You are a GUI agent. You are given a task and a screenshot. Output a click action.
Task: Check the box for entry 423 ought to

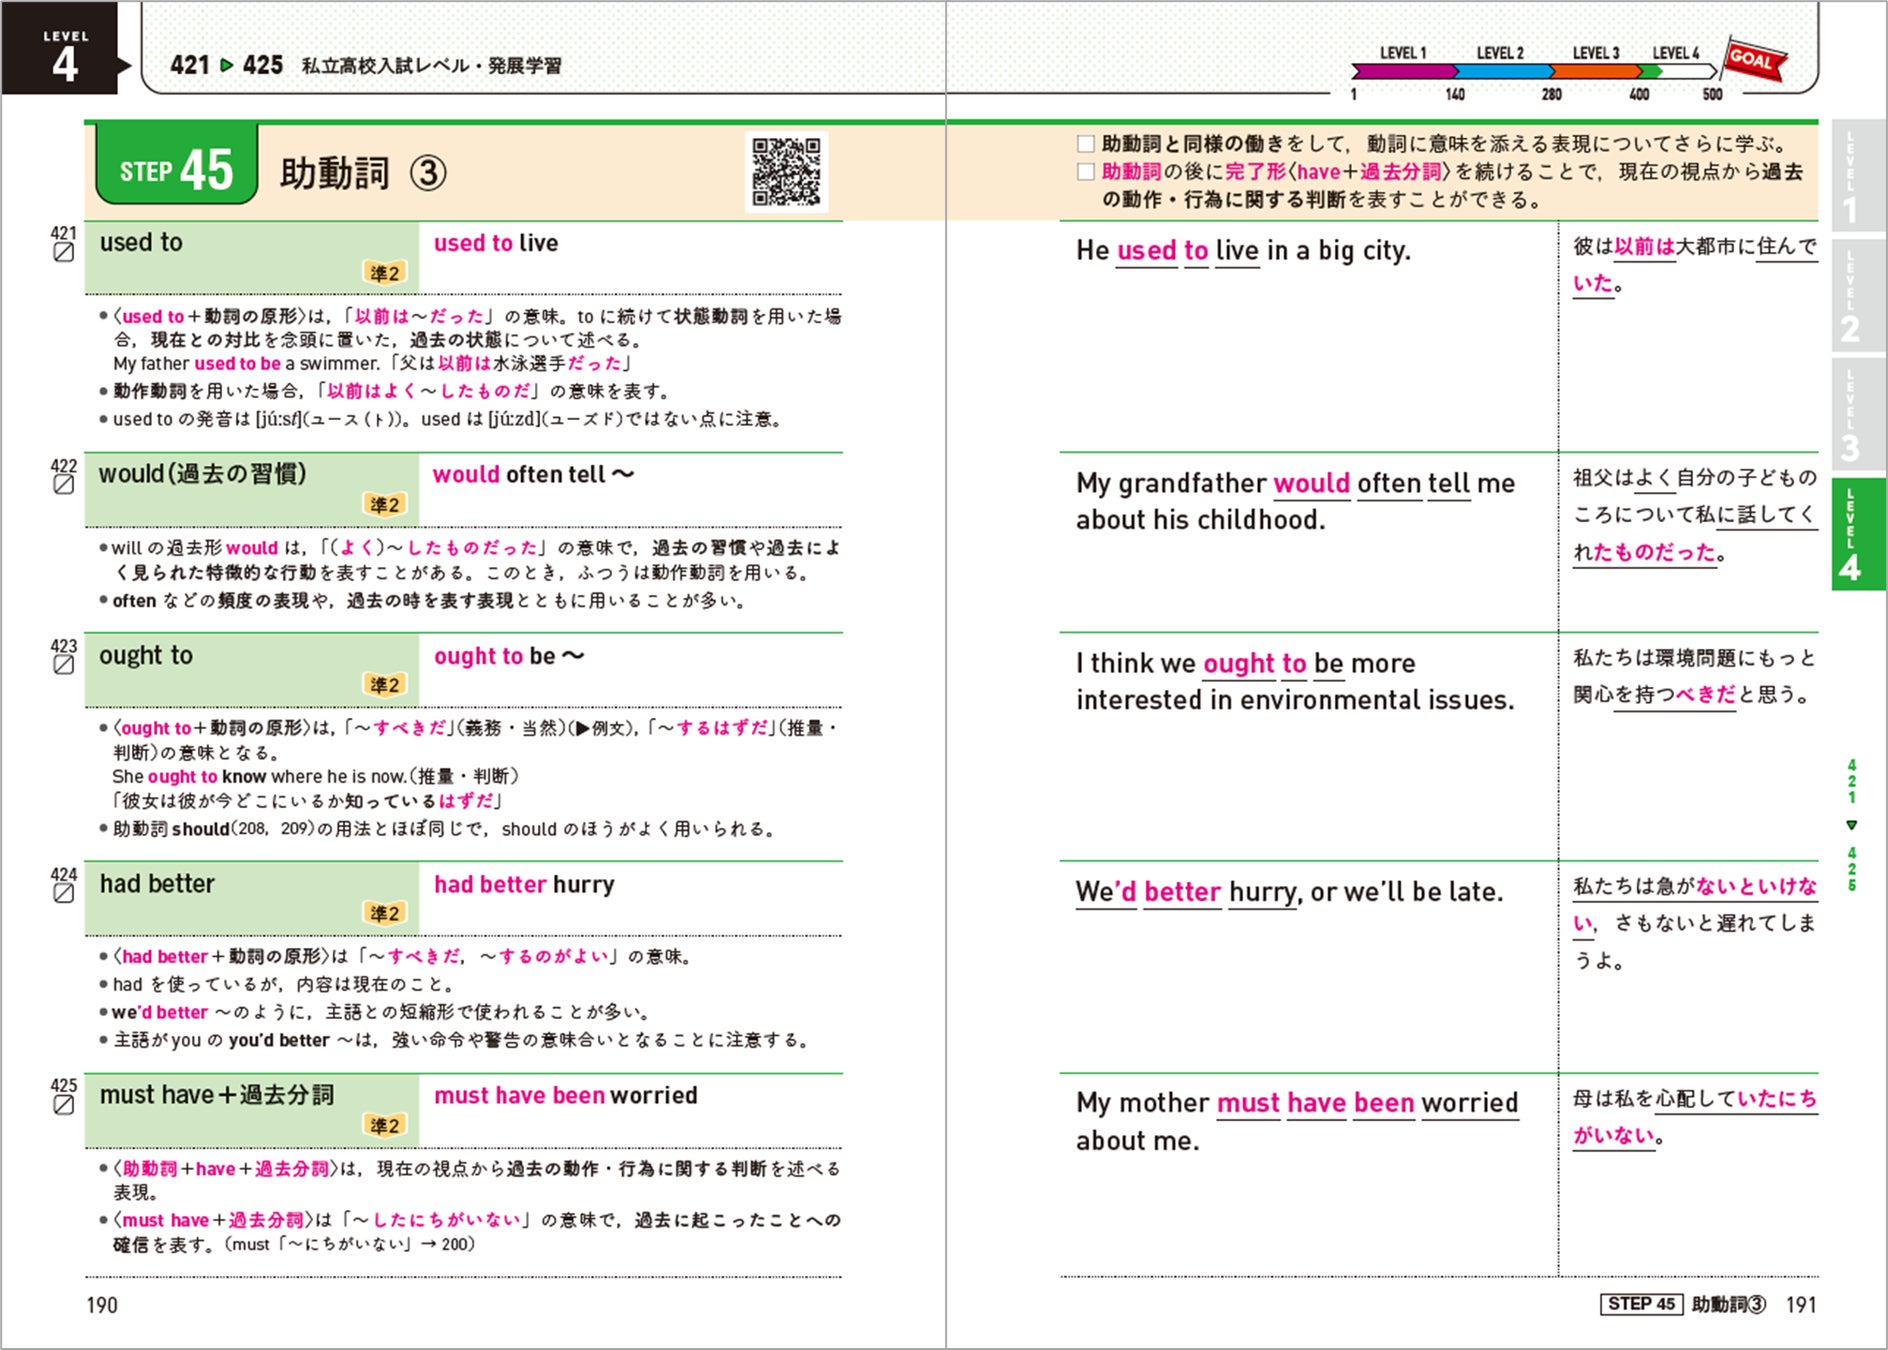tap(63, 665)
